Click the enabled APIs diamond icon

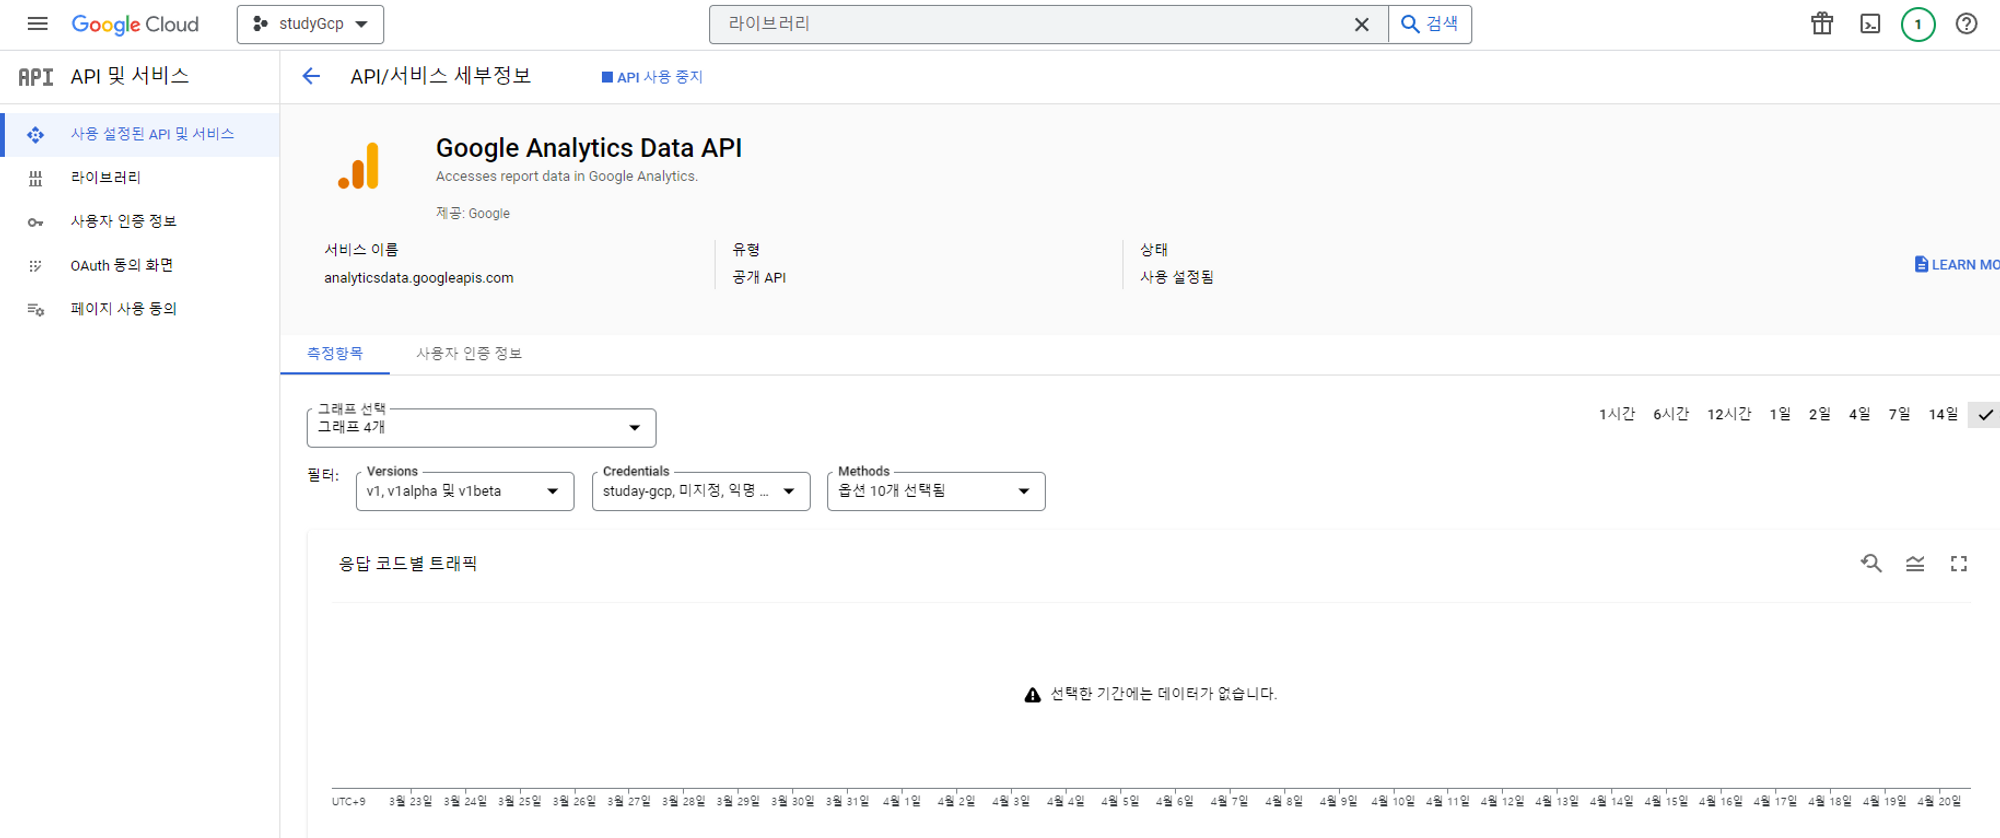36,134
